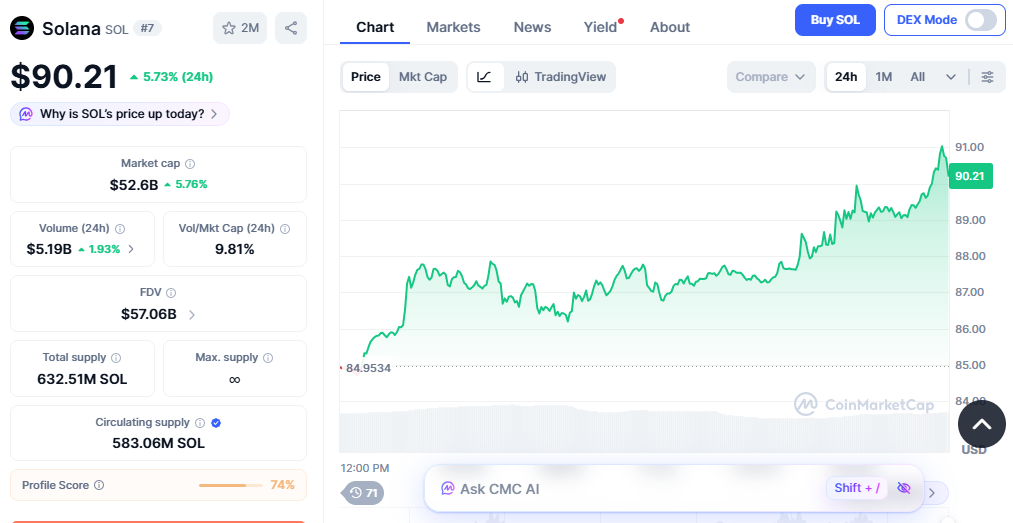The height and width of the screenshot is (523, 1013).
Task: Click the Buy SOL button
Action: 835,20
